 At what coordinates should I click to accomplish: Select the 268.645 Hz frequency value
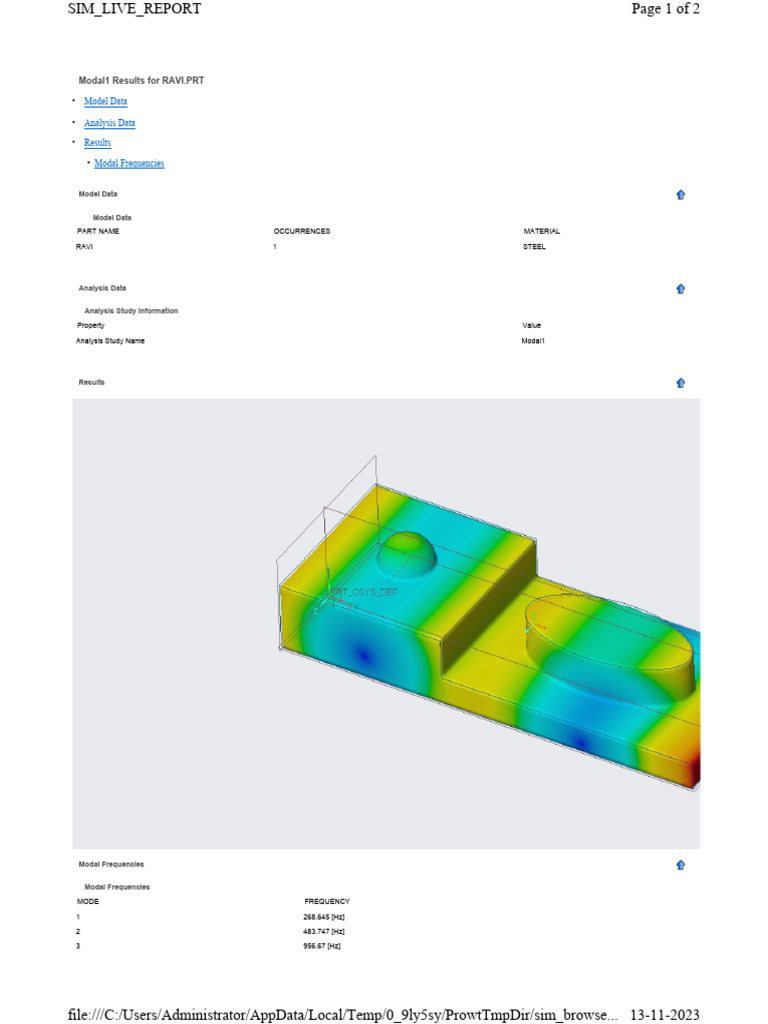click(324, 917)
